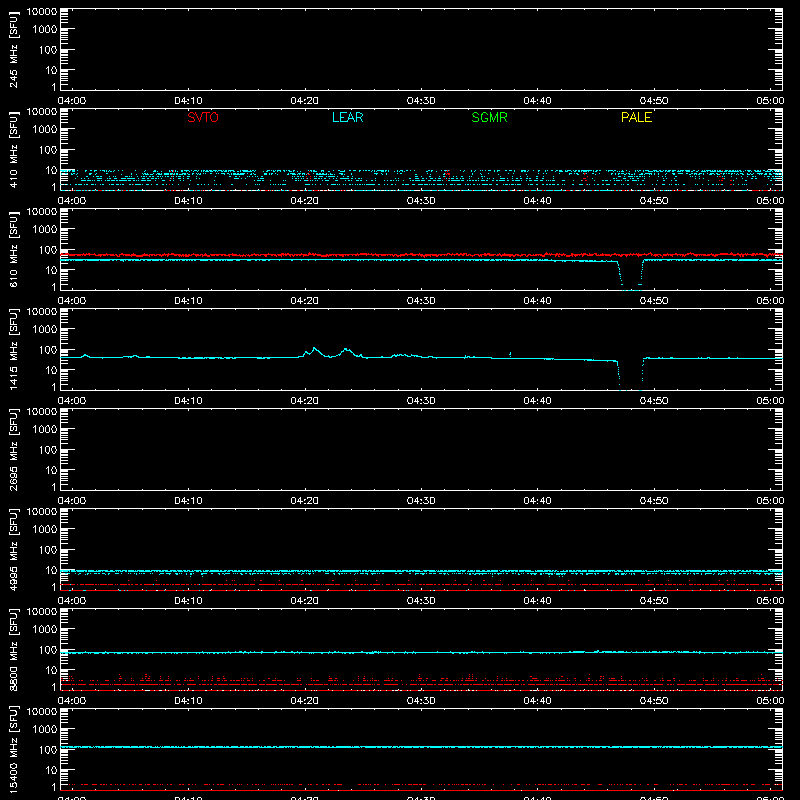Image resolution: width=800 pixels, height=800 pixels.
Task: Click the red SVTO trace in the 610 MHz panel
Action: click(x=421, y=255)
